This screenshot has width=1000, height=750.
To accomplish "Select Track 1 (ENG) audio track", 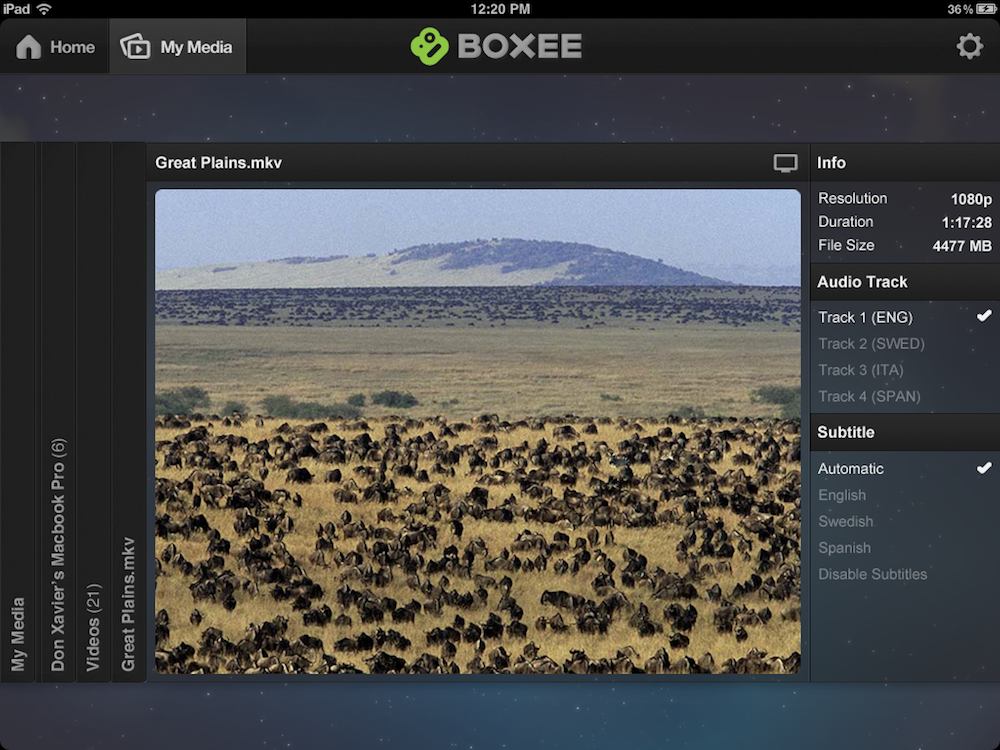I will pos(865,317).
